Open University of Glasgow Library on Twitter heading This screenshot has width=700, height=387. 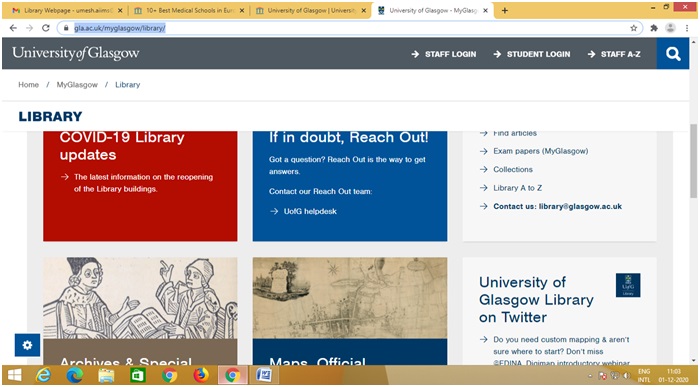pyautogui.click(x=536, y=300)
